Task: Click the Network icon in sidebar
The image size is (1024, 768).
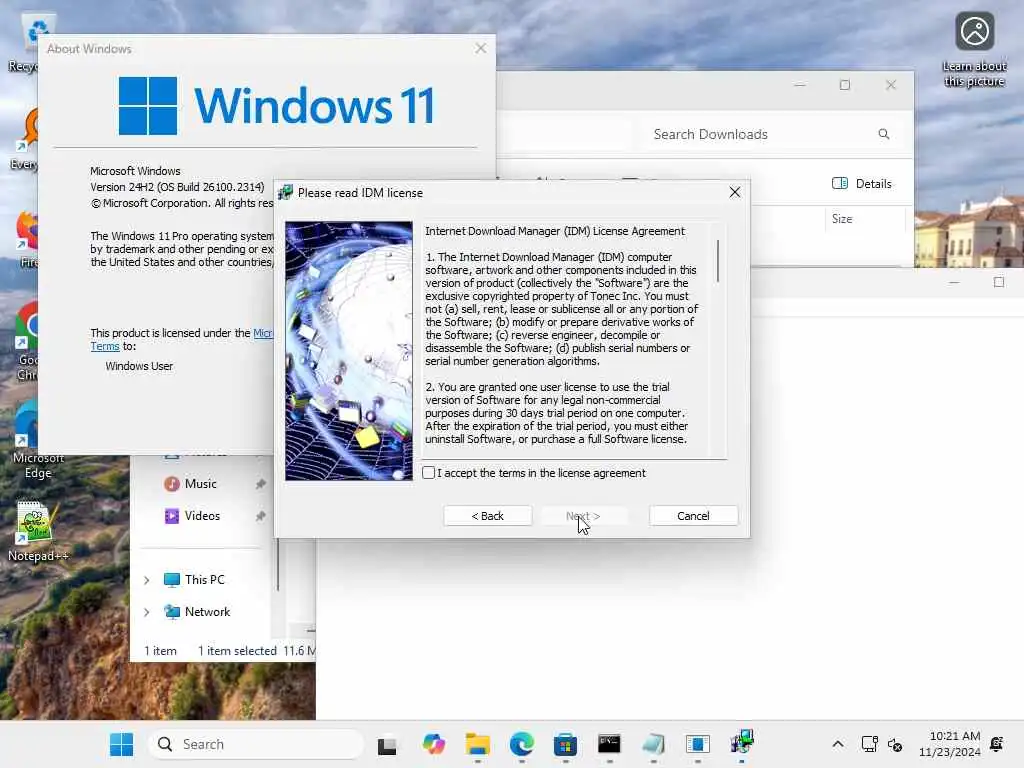Action: [172, 612]
